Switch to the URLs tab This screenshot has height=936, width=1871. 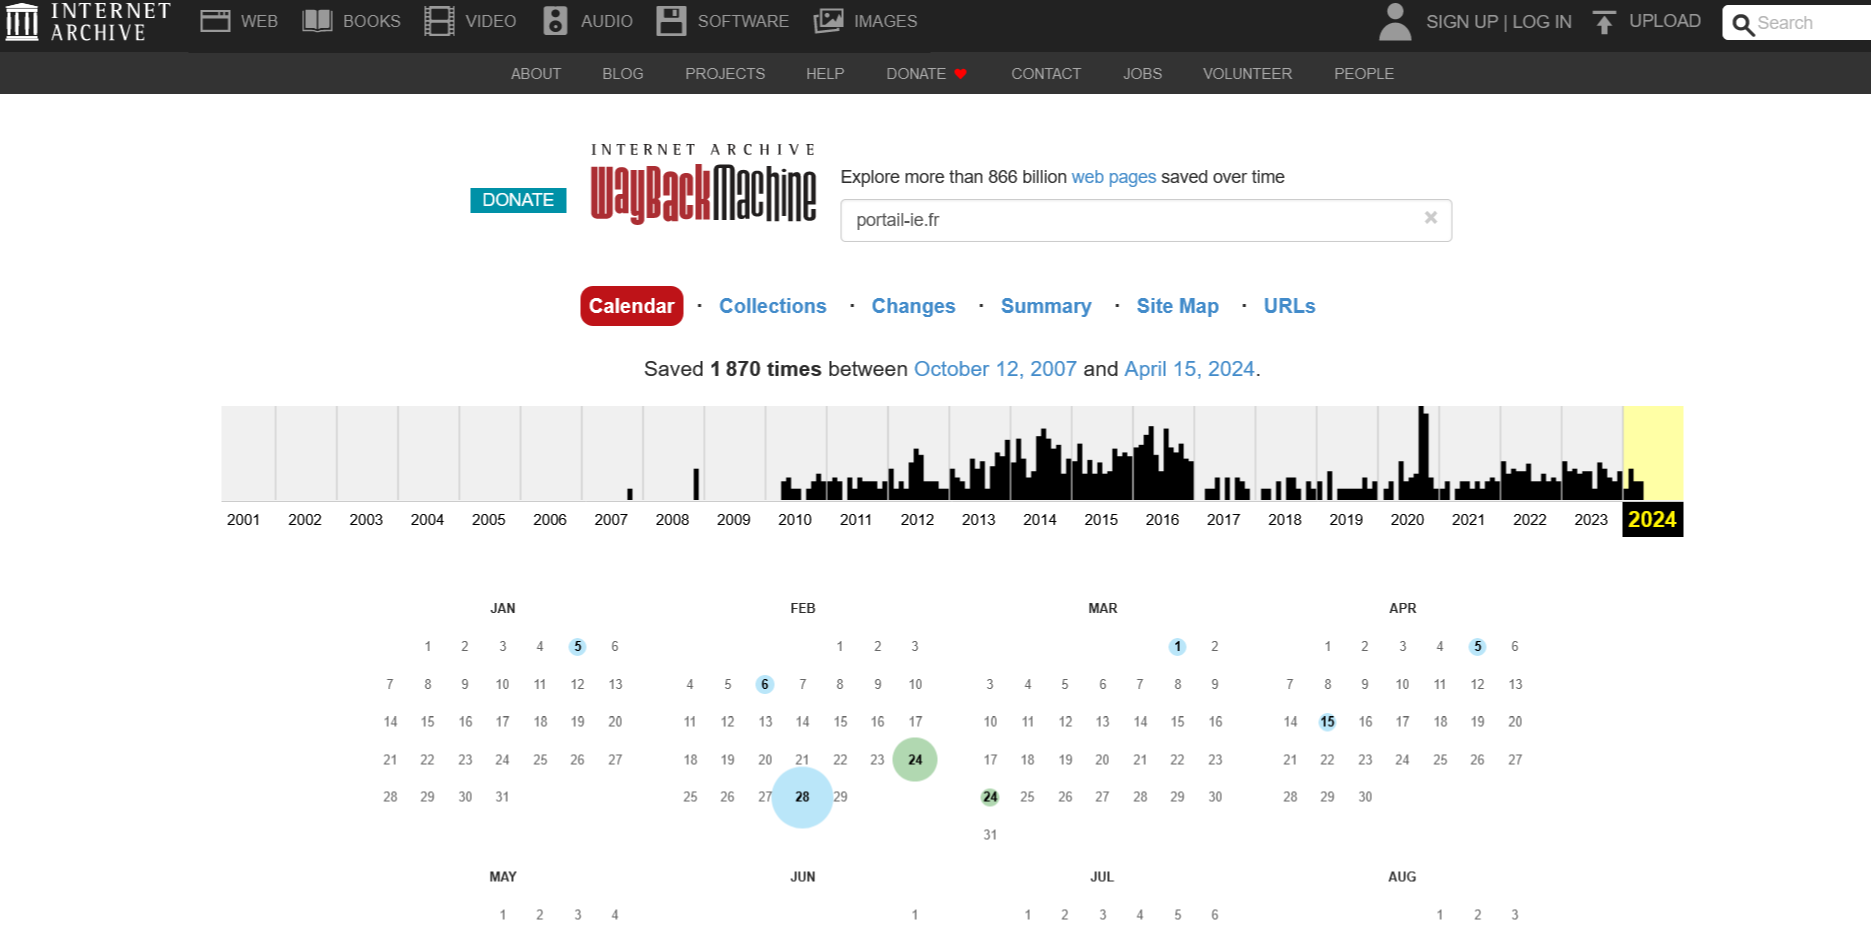[x=1289, y=306]
